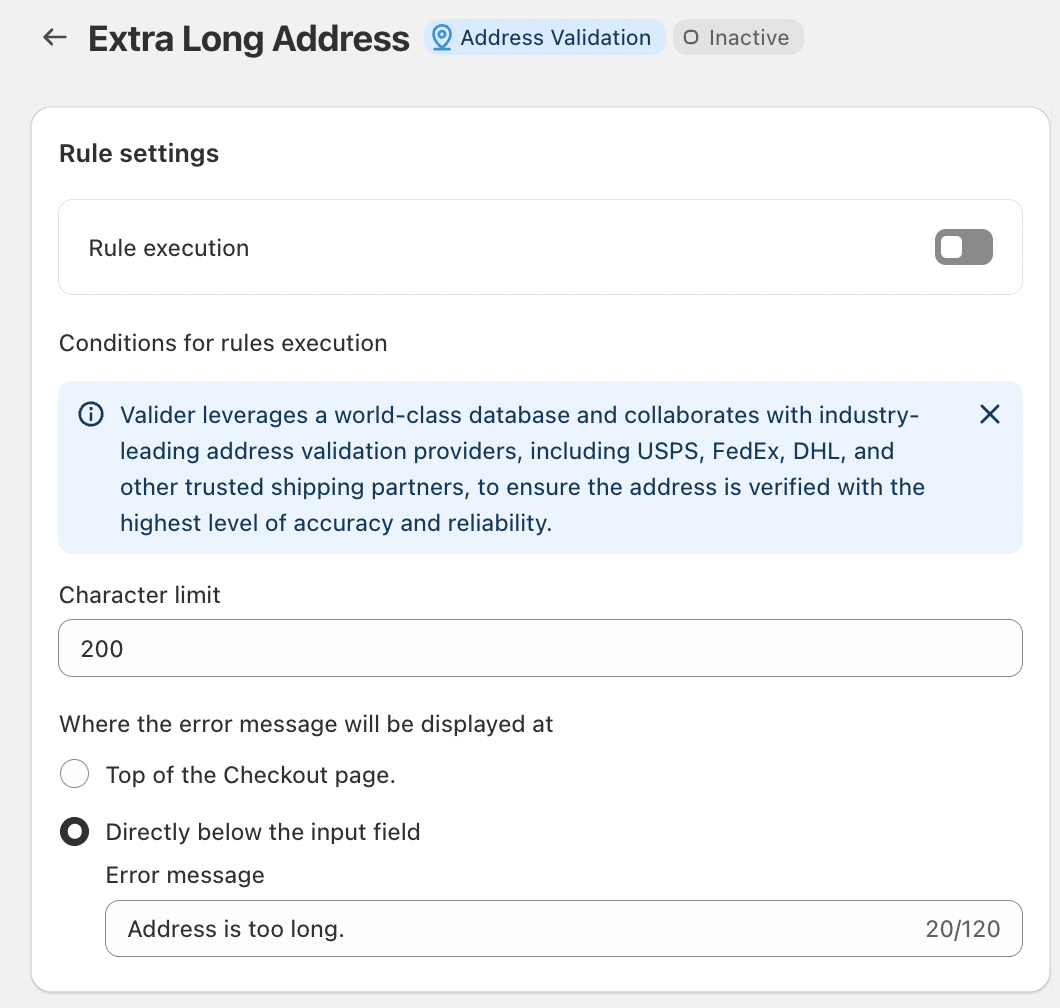This screenshot has width=1060, height=1008.
Task: Select the Top of the Checkout page radio
Action: [x=75, y=774]
